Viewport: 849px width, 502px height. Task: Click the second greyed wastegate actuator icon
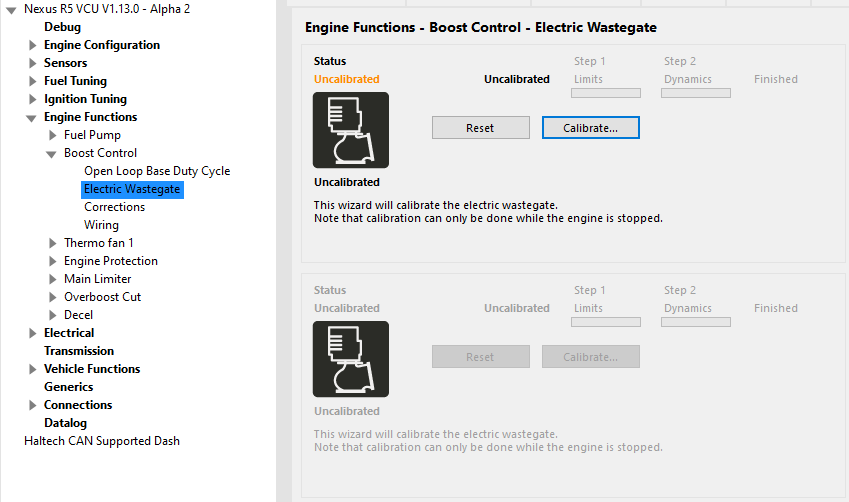coord(351,359)
